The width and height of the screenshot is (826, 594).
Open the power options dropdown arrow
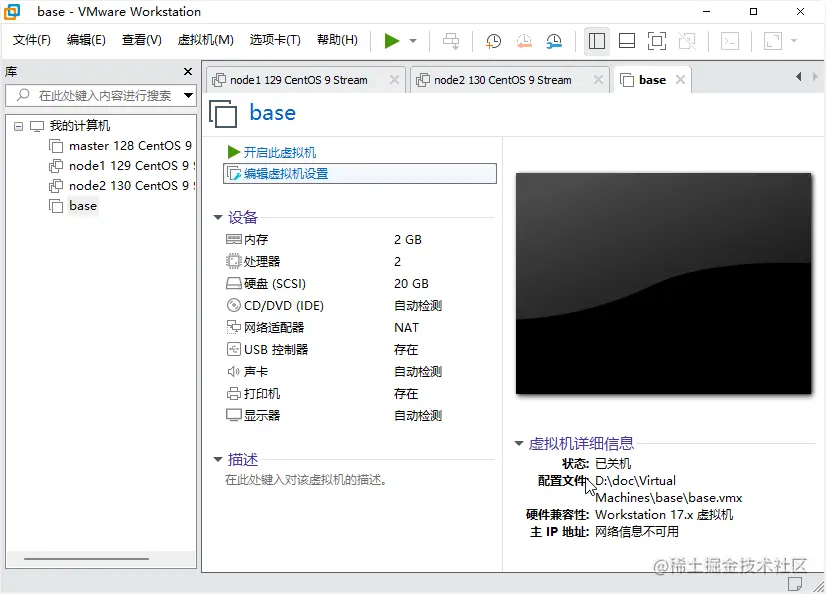(413, 41)
